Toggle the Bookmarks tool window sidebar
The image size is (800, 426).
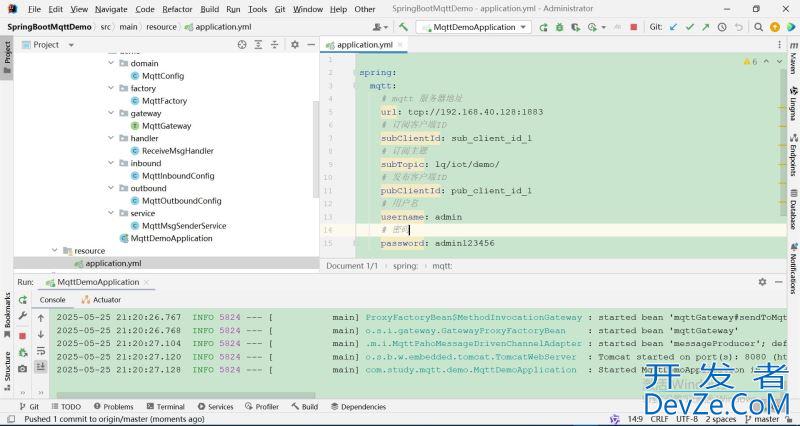coord(7,312)
